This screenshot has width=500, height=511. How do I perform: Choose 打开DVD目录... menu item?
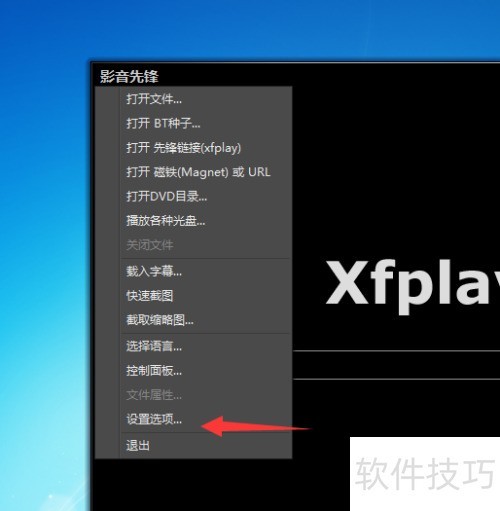coord(194,196)
